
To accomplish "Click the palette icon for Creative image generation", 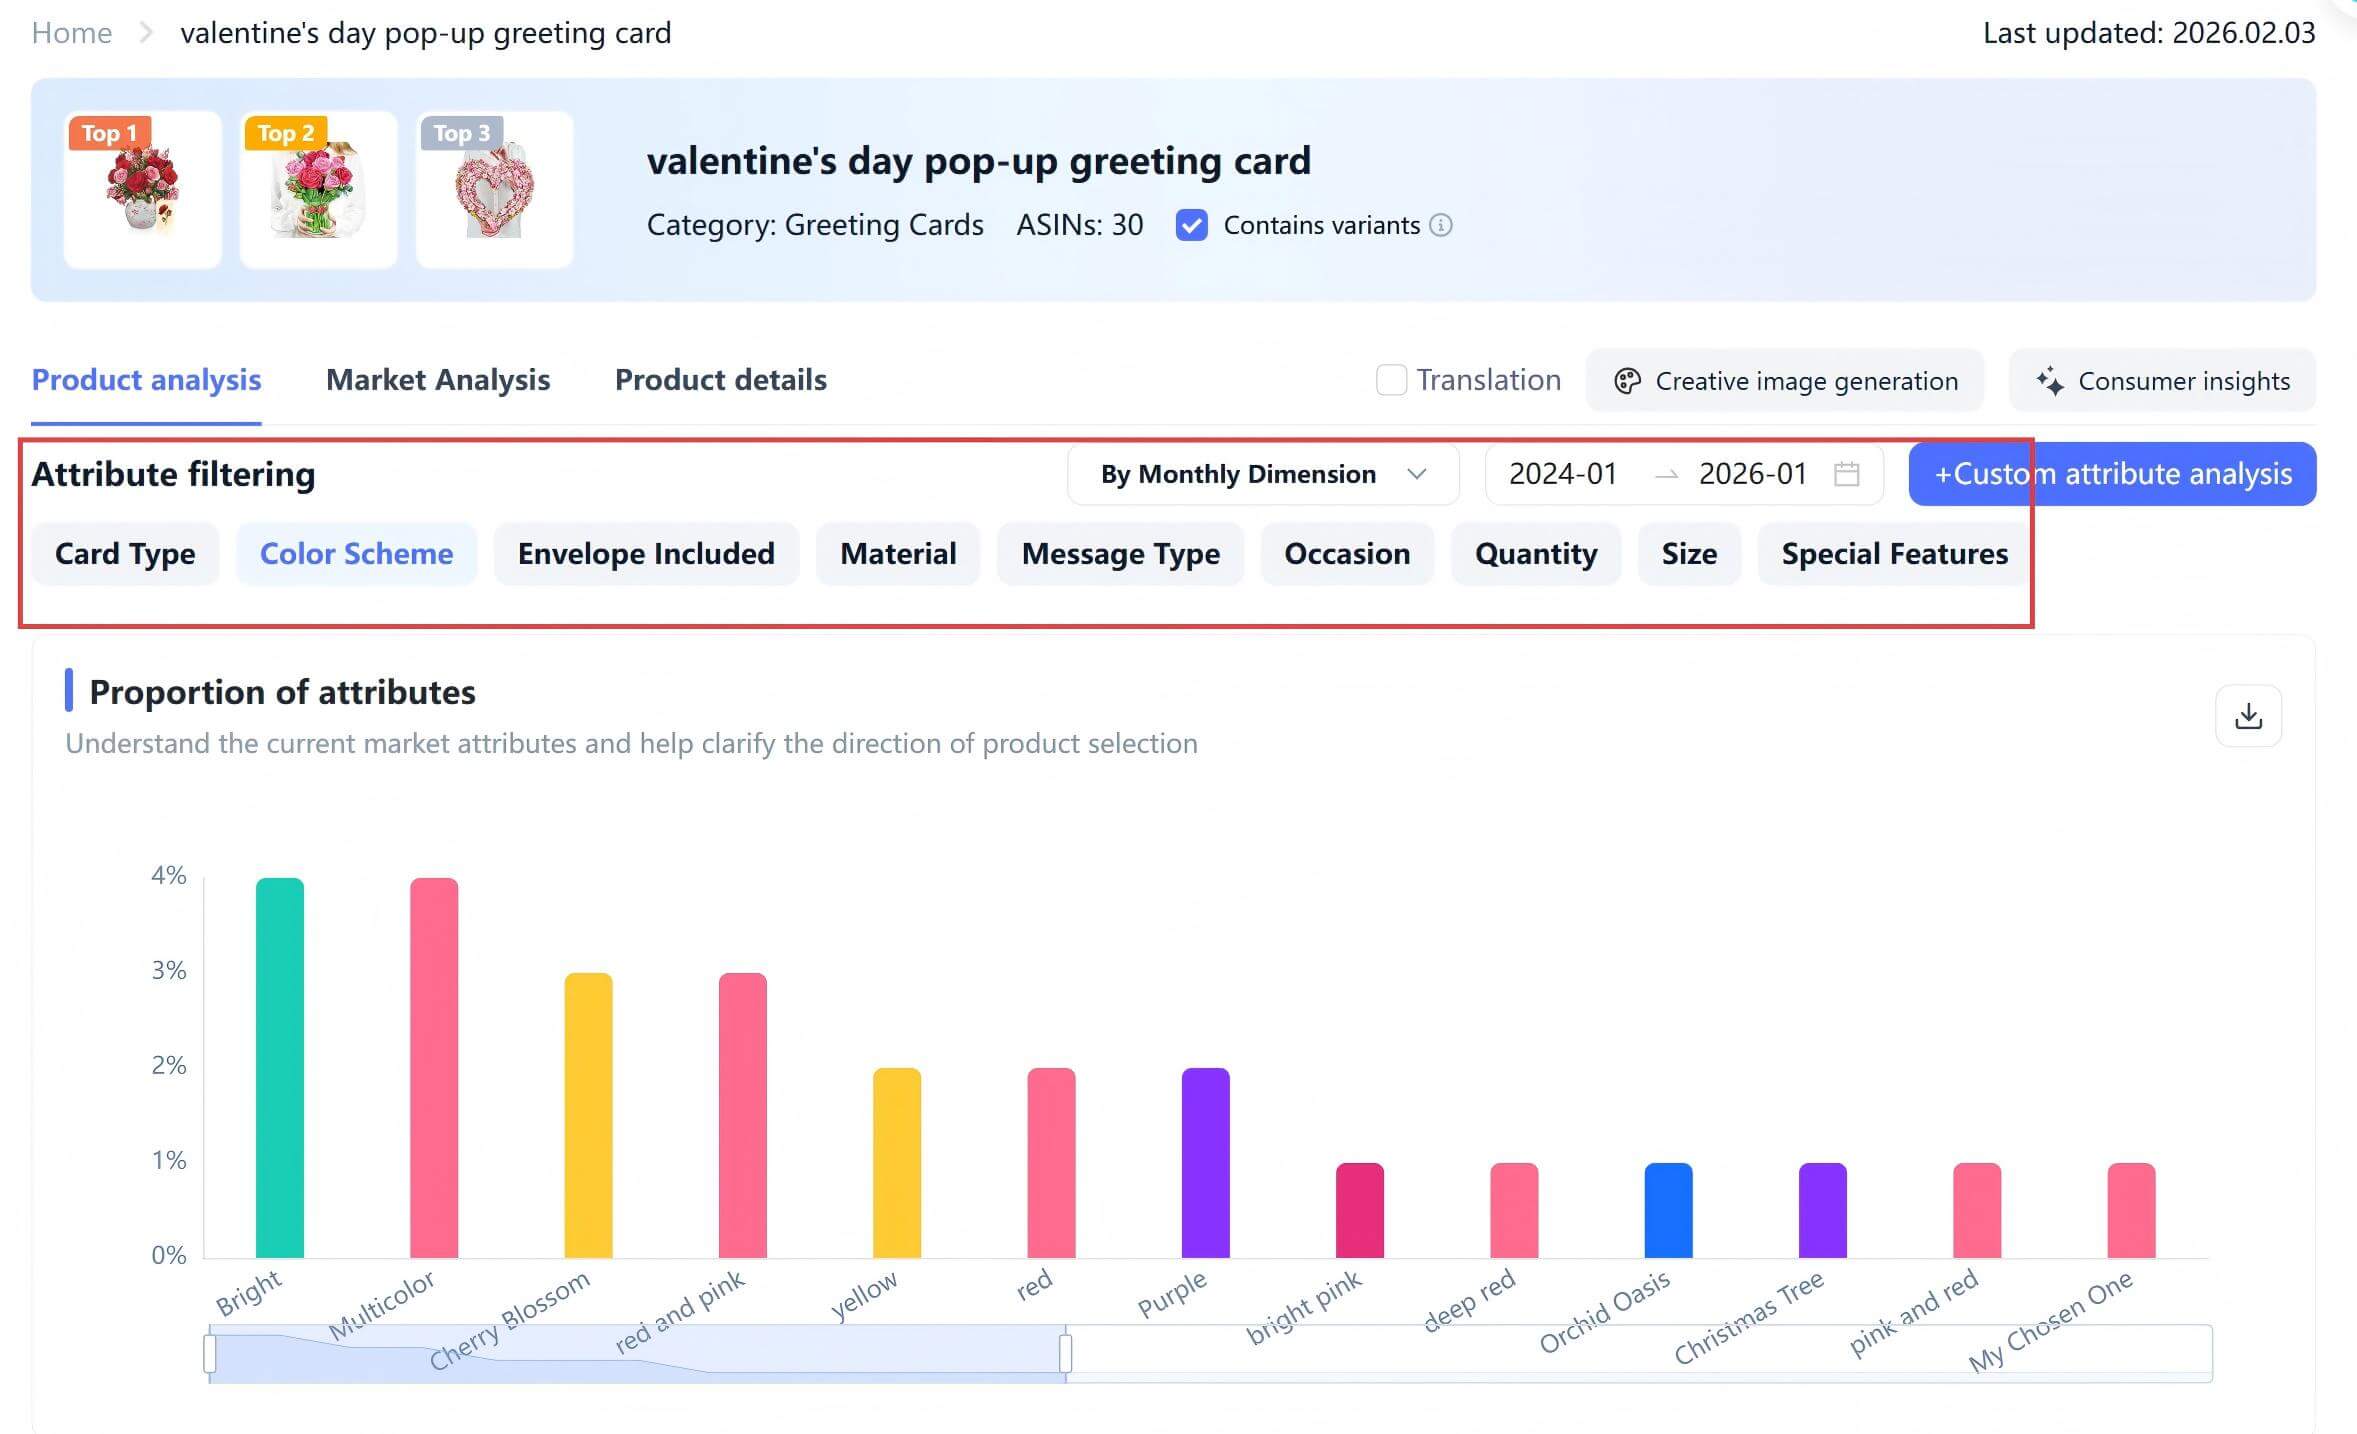I will click(x=1627, y=381).
